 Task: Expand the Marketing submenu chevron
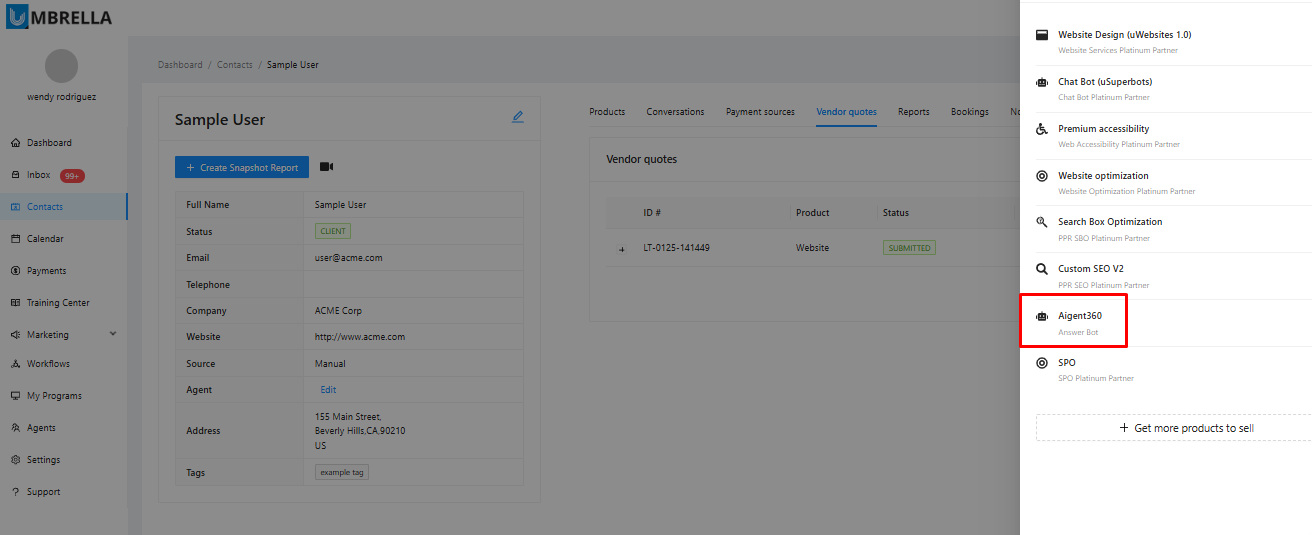[x=113, y=334]
